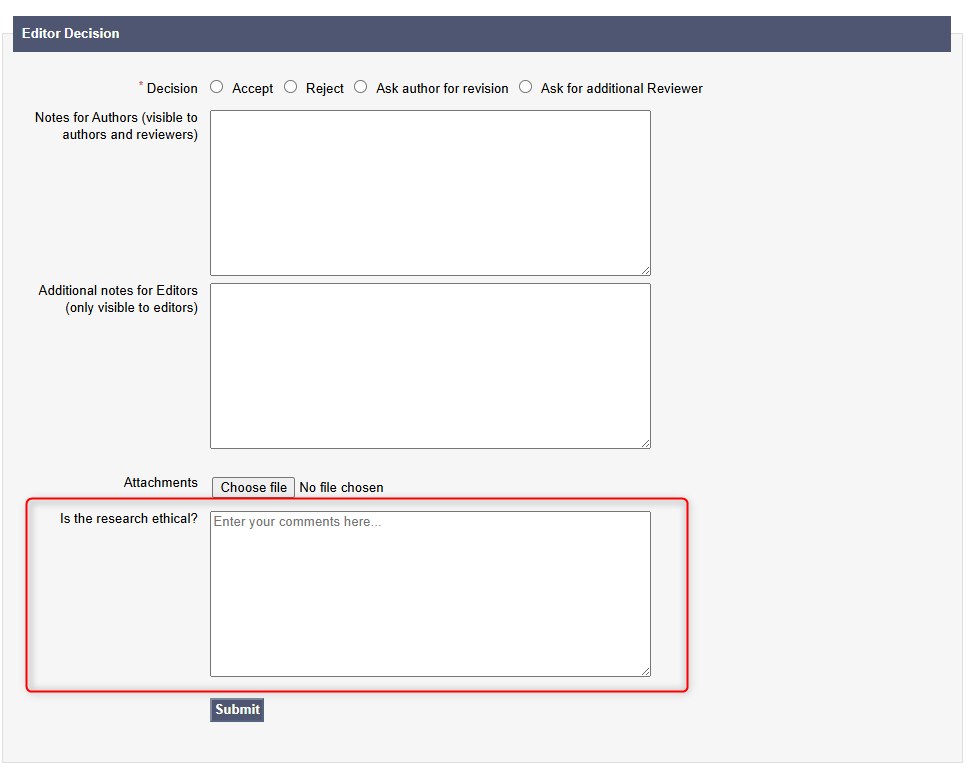Click the red required asterisk beside Decision
Screen dimensions: 975x763
click(x=141, y=84)
